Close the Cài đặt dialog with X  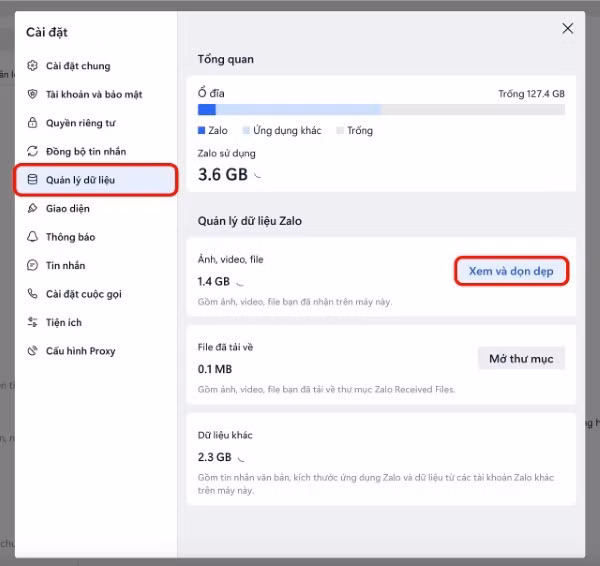coord(568,29)
